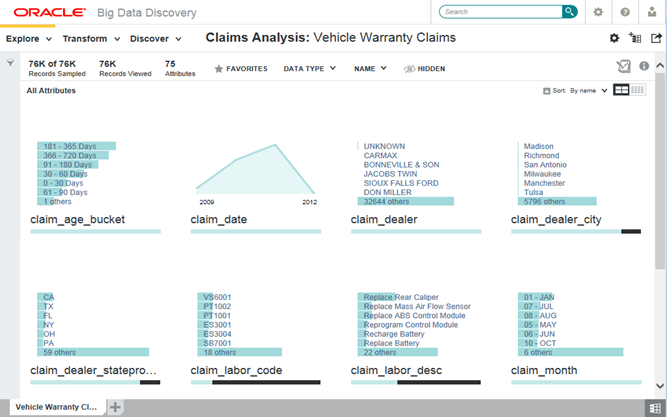Open the user profile icon
667x417 pixels.
coord(652,12)
